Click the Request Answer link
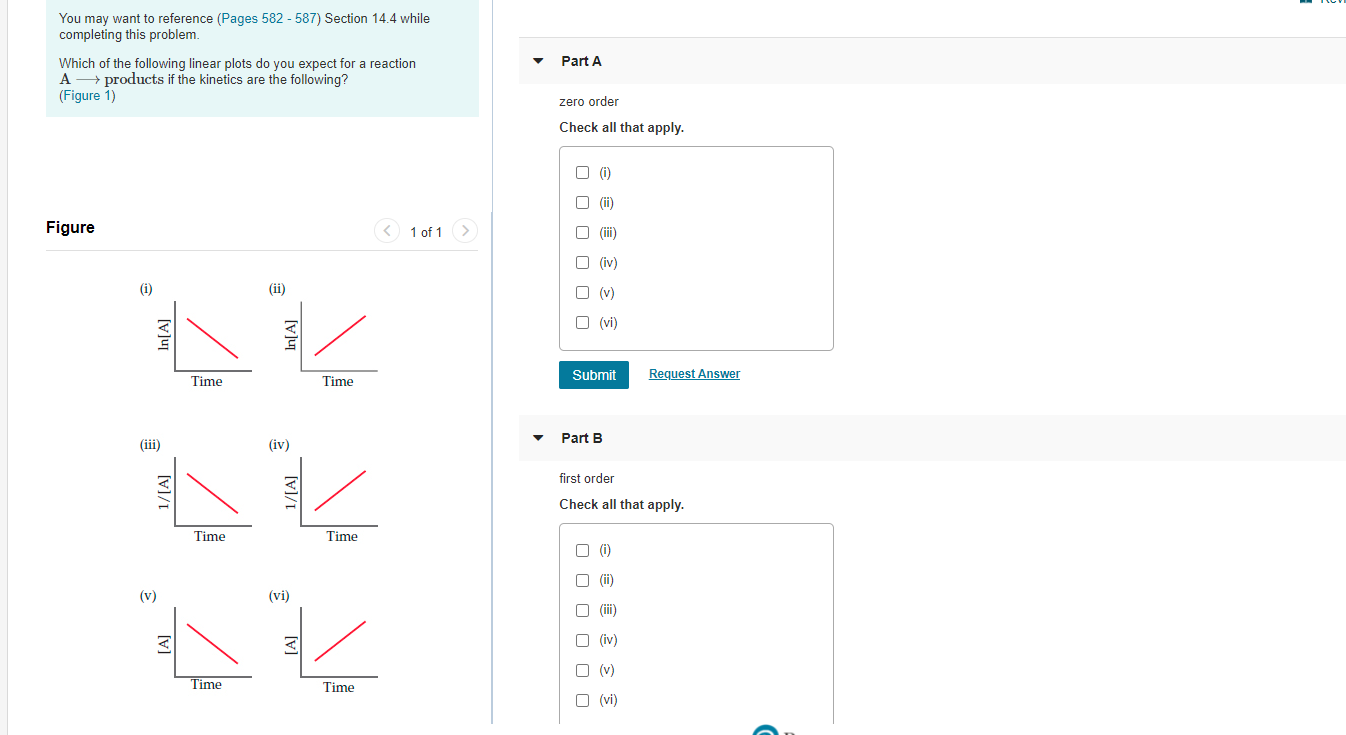This screenshot has height=735, width=1346. click(x=694, y=373)
